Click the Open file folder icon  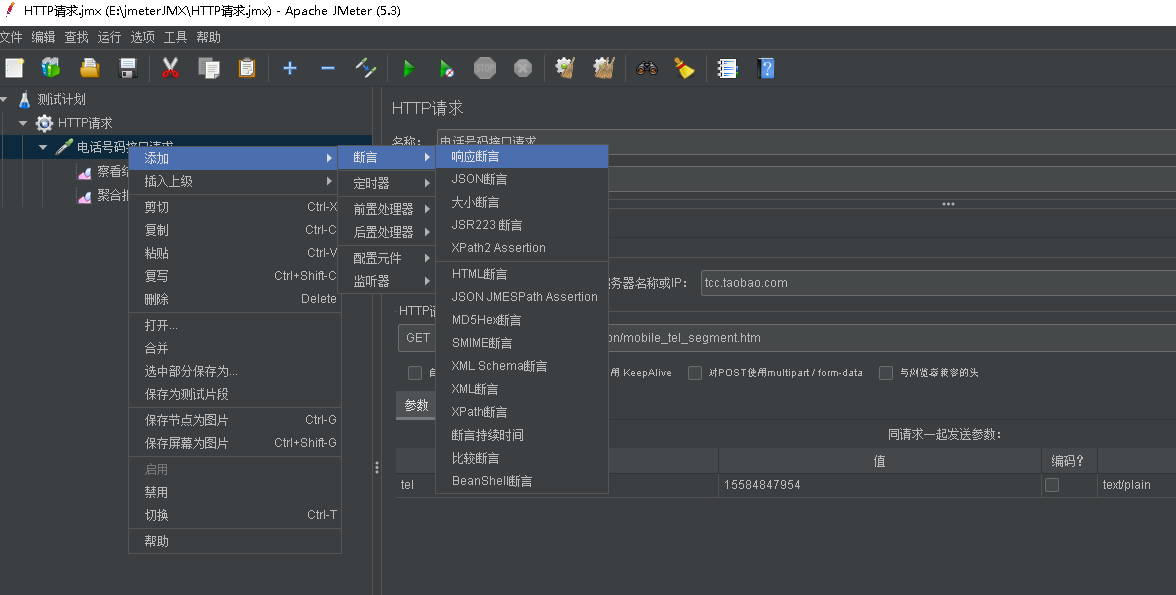pos(90,68)
